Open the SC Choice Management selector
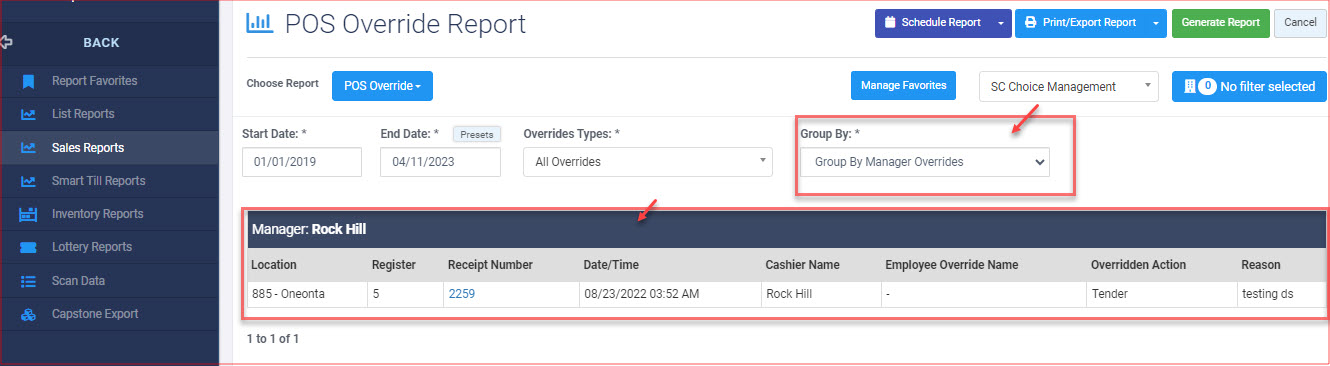This screenshot has height=366, width=1330. tap(1068, 87)
